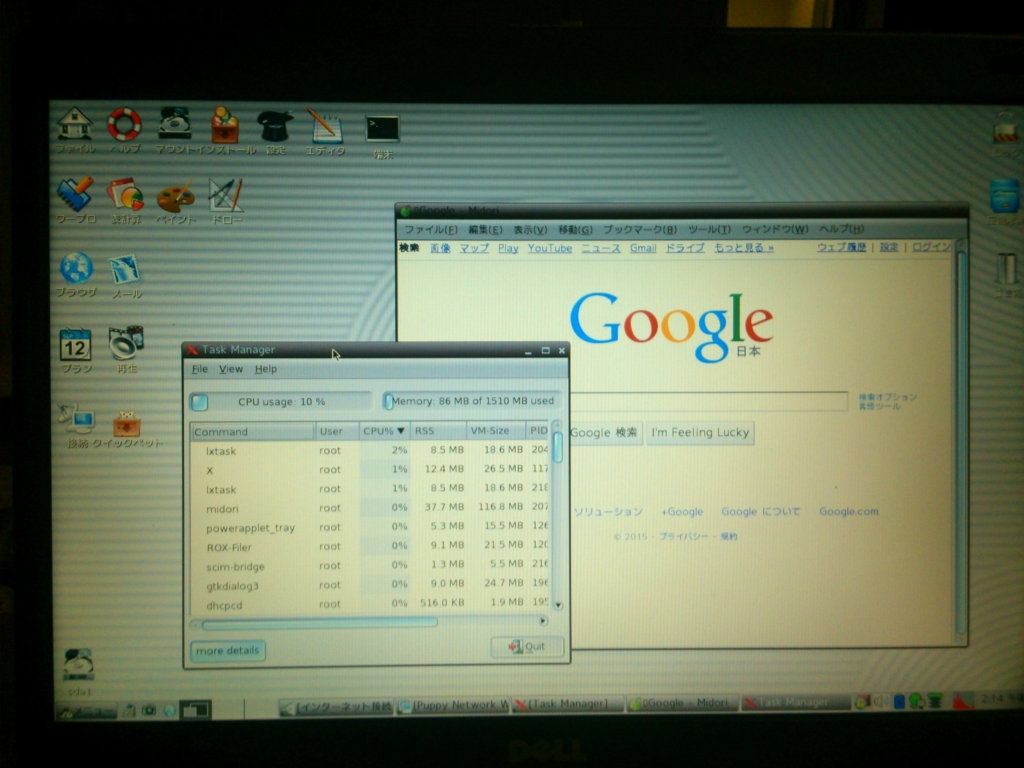Open the 設定 top hat icon
The image size is (1024, 768).
(x=275, y=125)
